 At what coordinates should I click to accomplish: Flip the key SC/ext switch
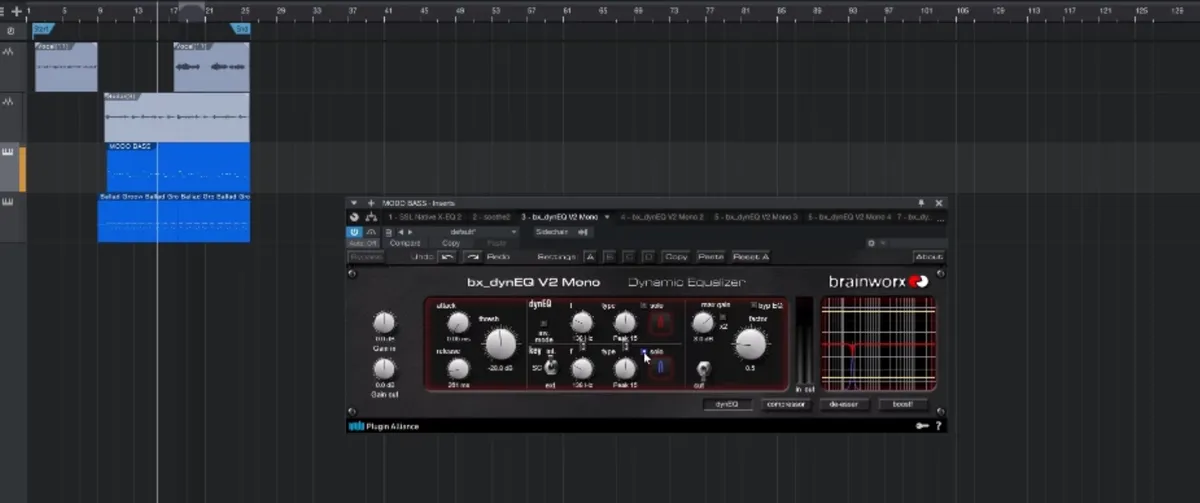pos(549,369)
